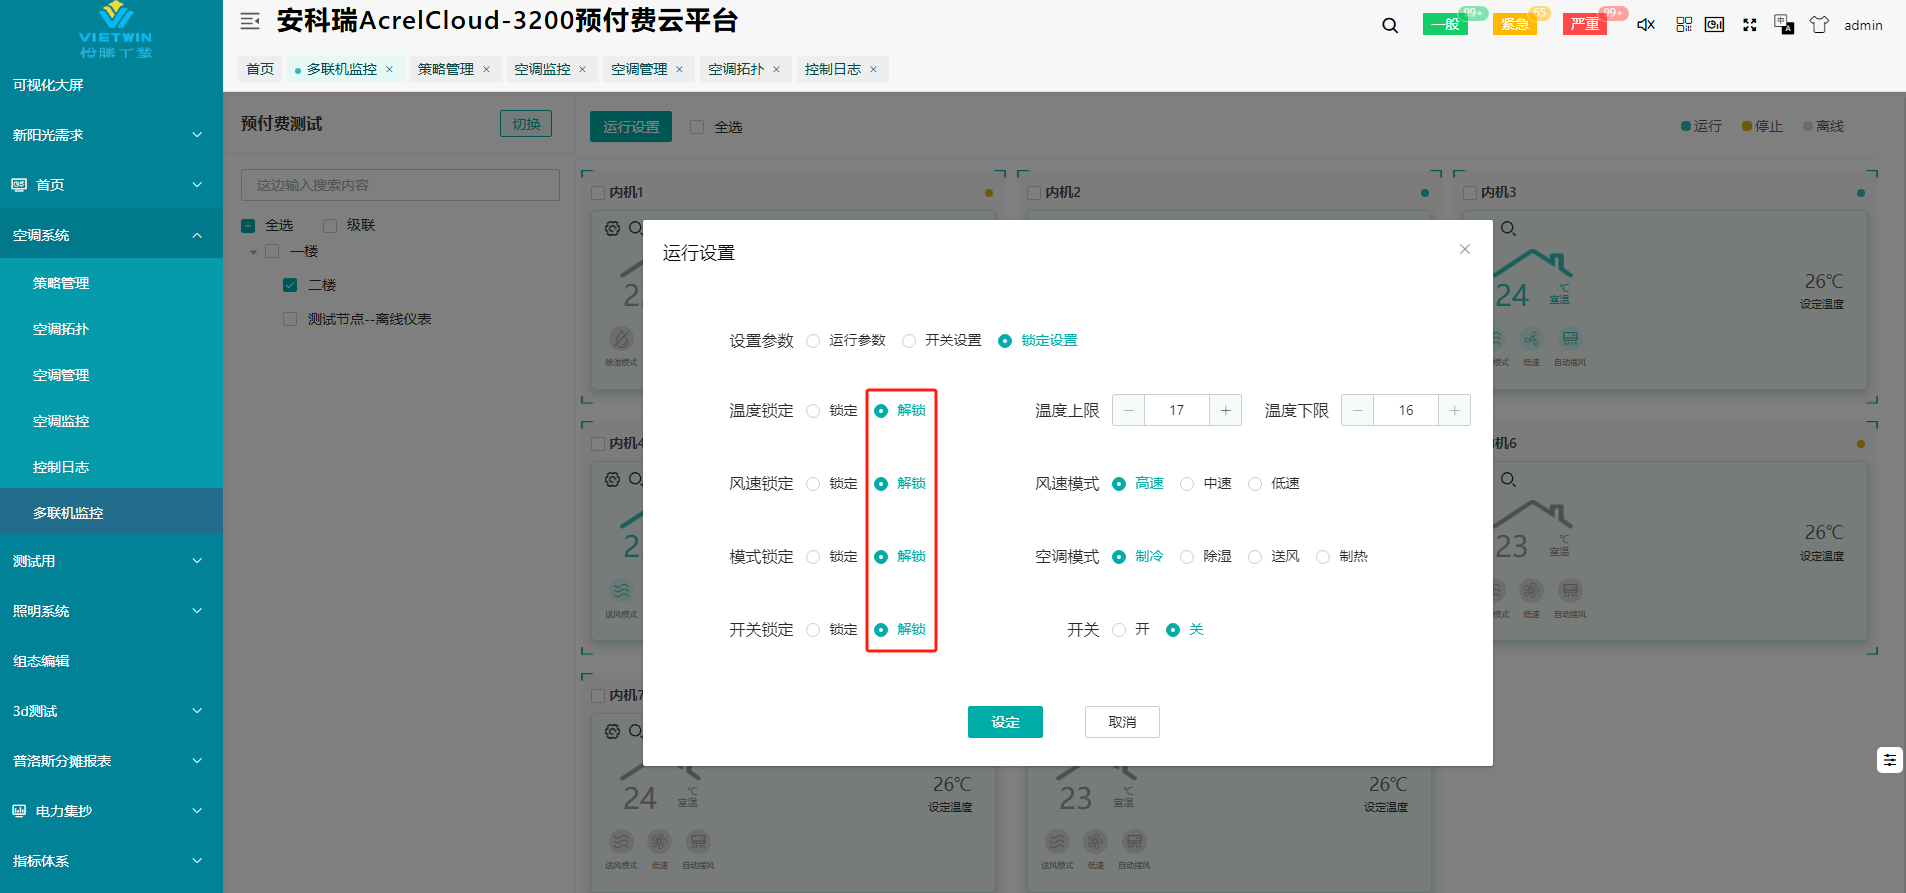The width and height of the screenshot is (1906, 893).
Task: Switch to the 首页 page tab
Action: coord(260,69)
